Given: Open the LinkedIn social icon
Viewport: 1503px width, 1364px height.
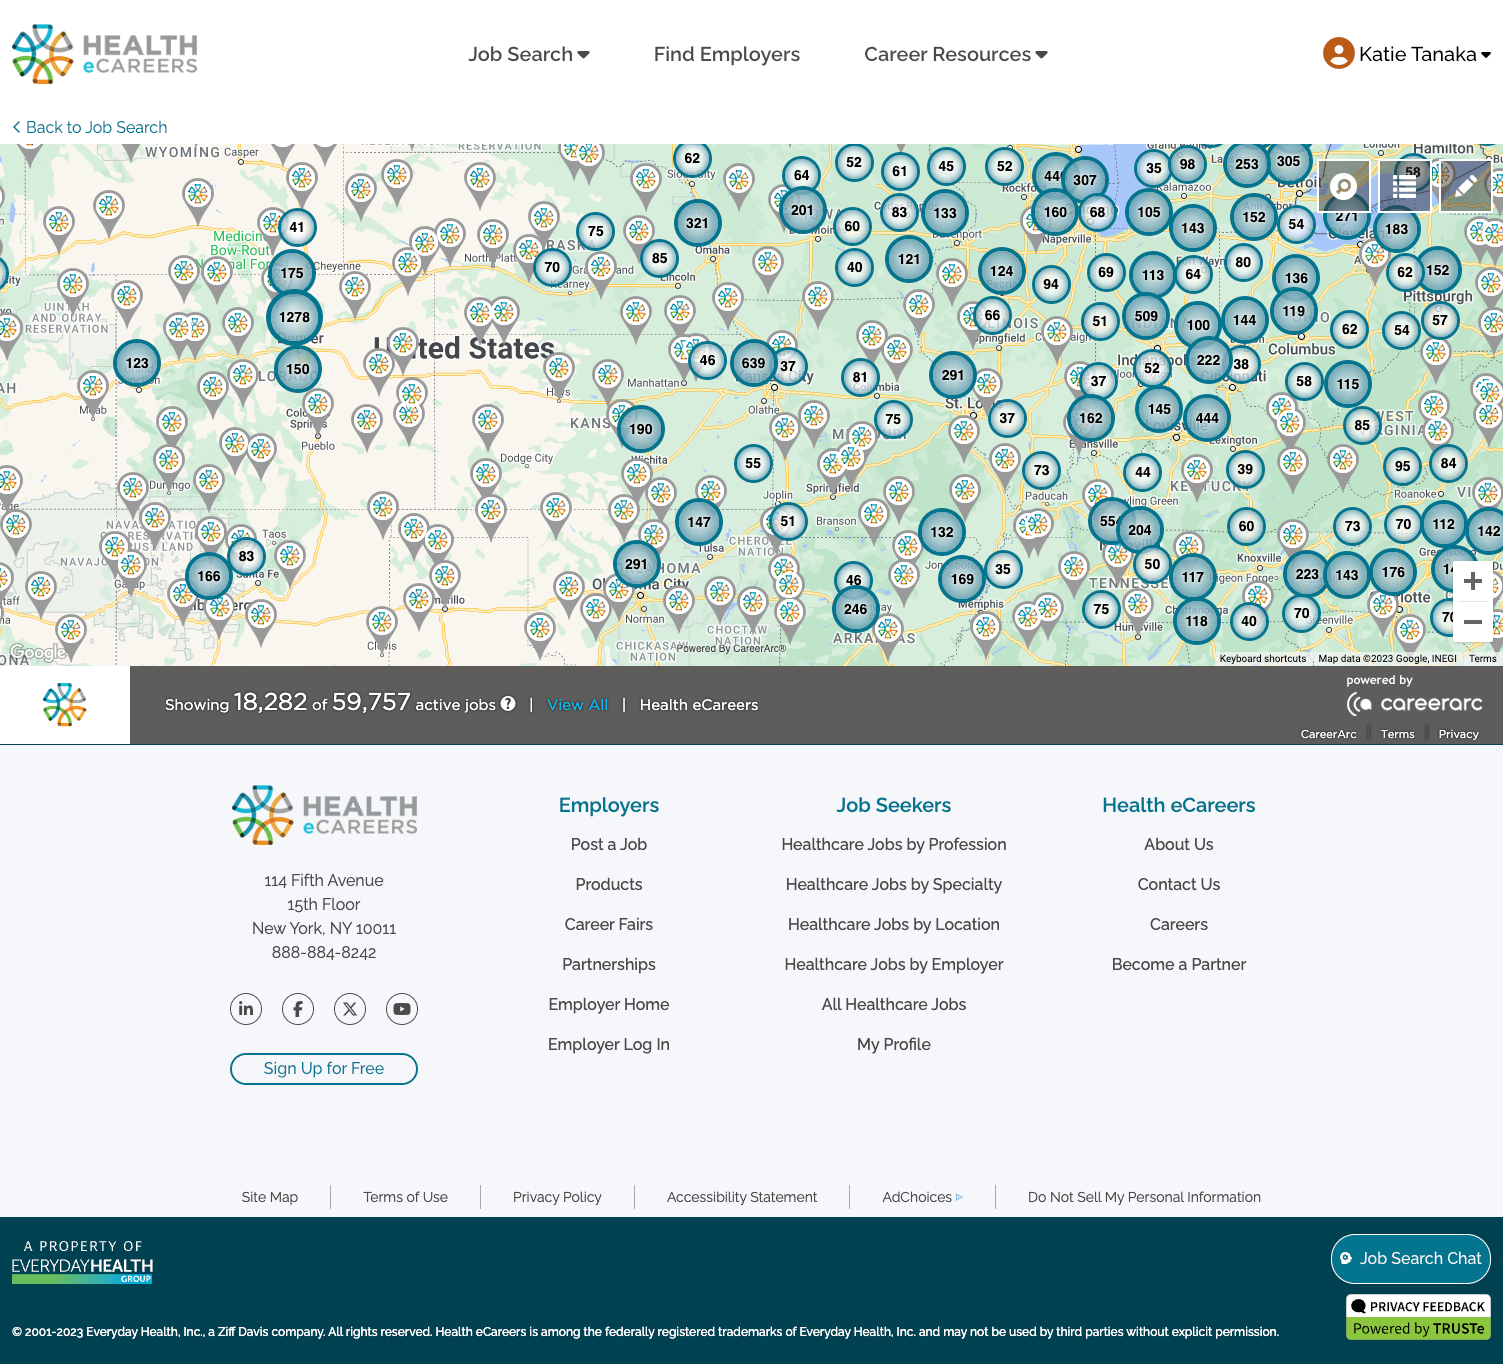Looking at the screenshot, I should [246, 1009].
